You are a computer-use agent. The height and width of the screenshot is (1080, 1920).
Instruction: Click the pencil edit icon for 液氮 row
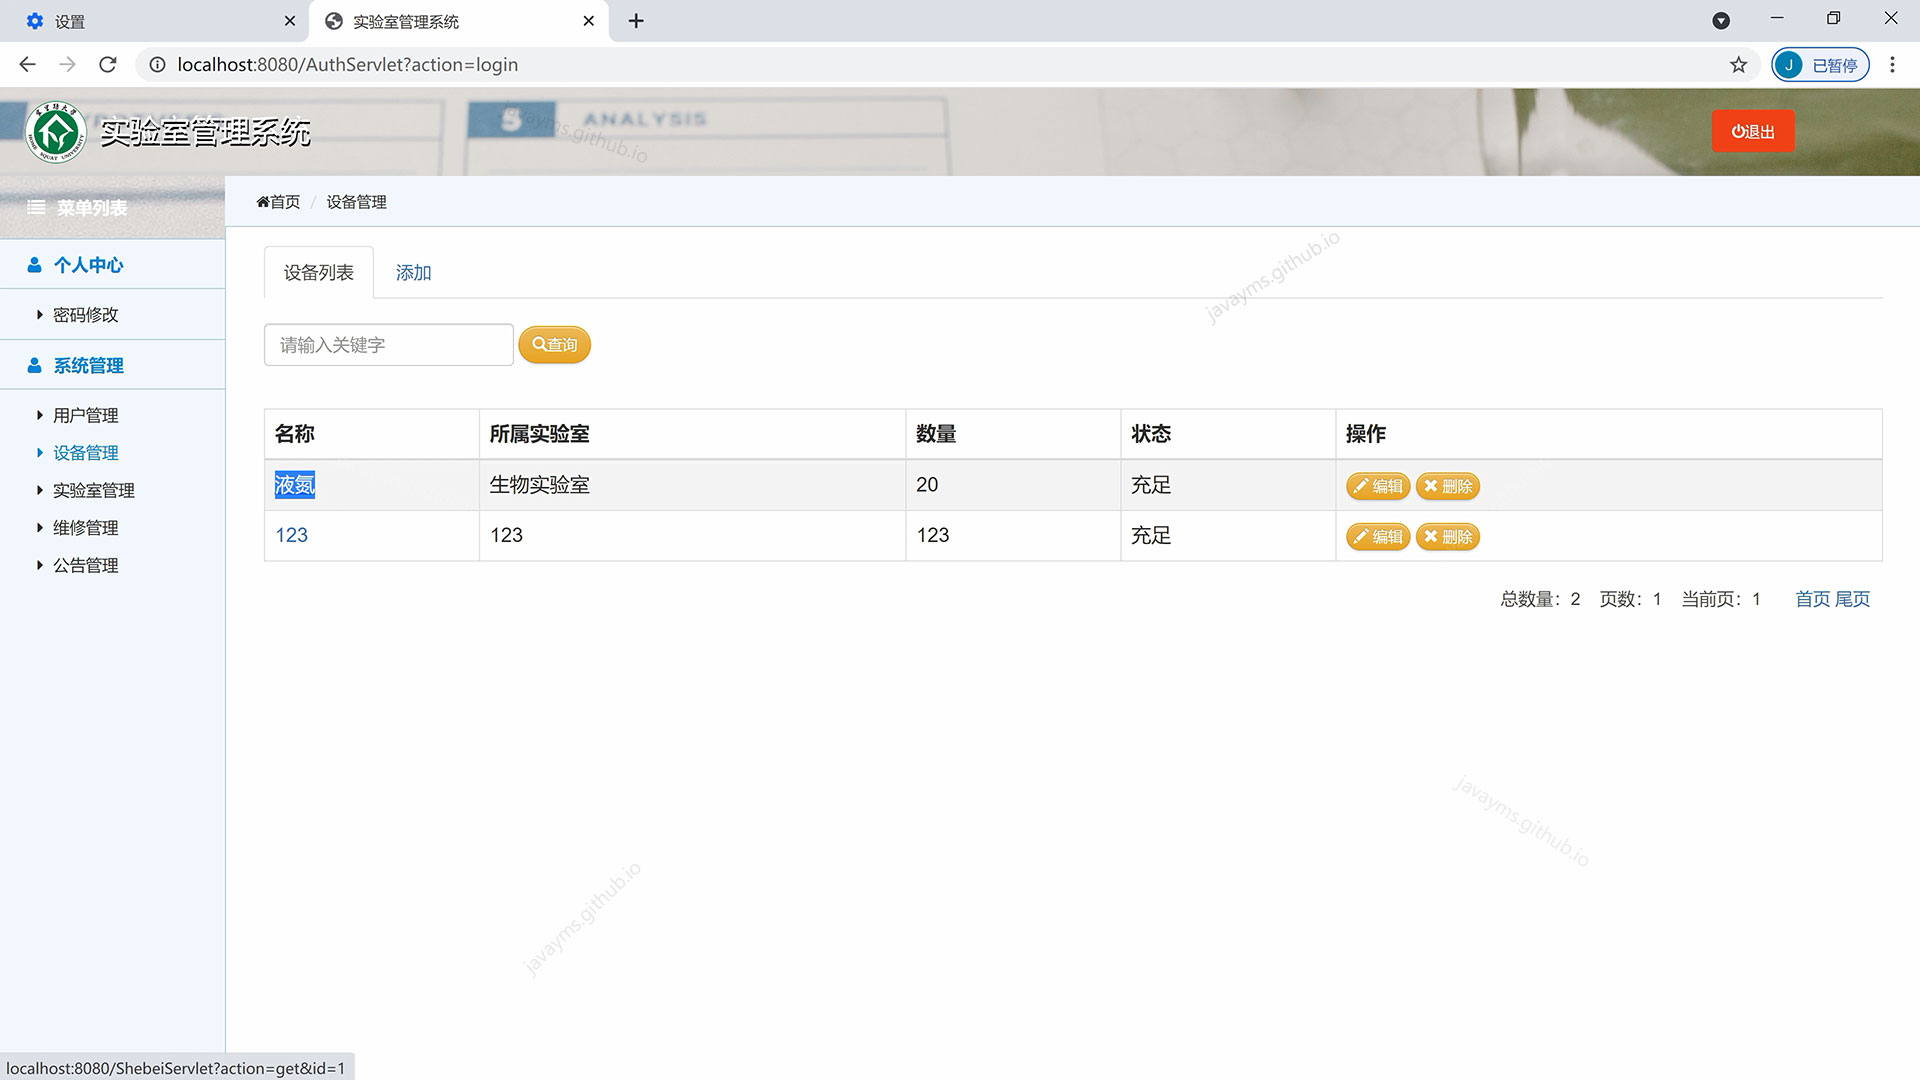[x=1363, y=486]
